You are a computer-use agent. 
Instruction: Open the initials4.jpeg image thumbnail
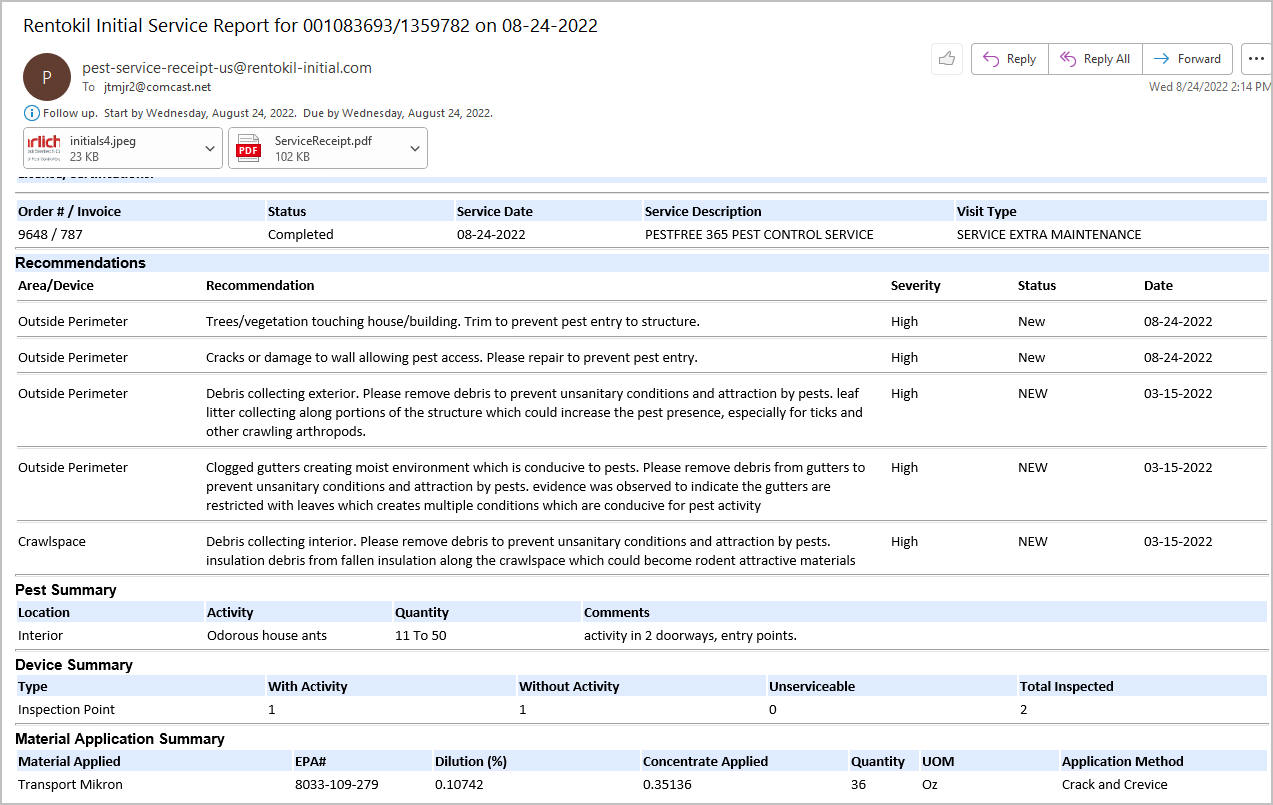[44, 148]
